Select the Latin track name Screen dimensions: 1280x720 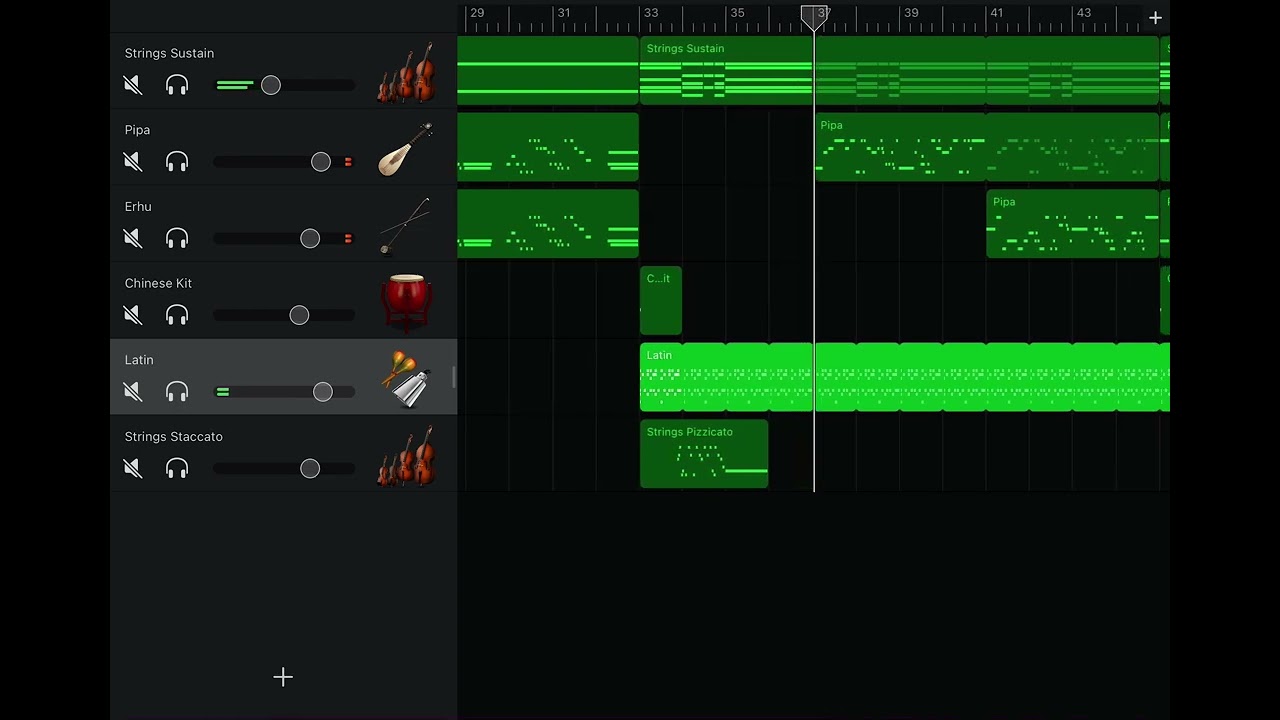pyautogui.click(x=139, y=360)
